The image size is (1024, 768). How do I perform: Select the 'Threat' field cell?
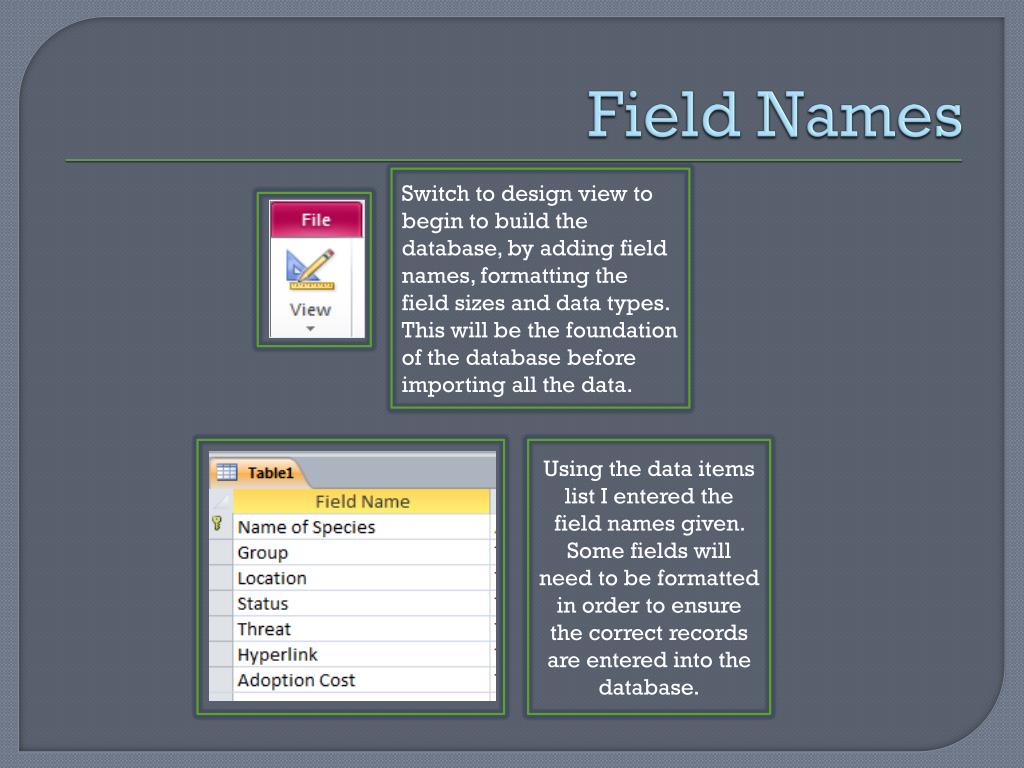tap(361, 629)
